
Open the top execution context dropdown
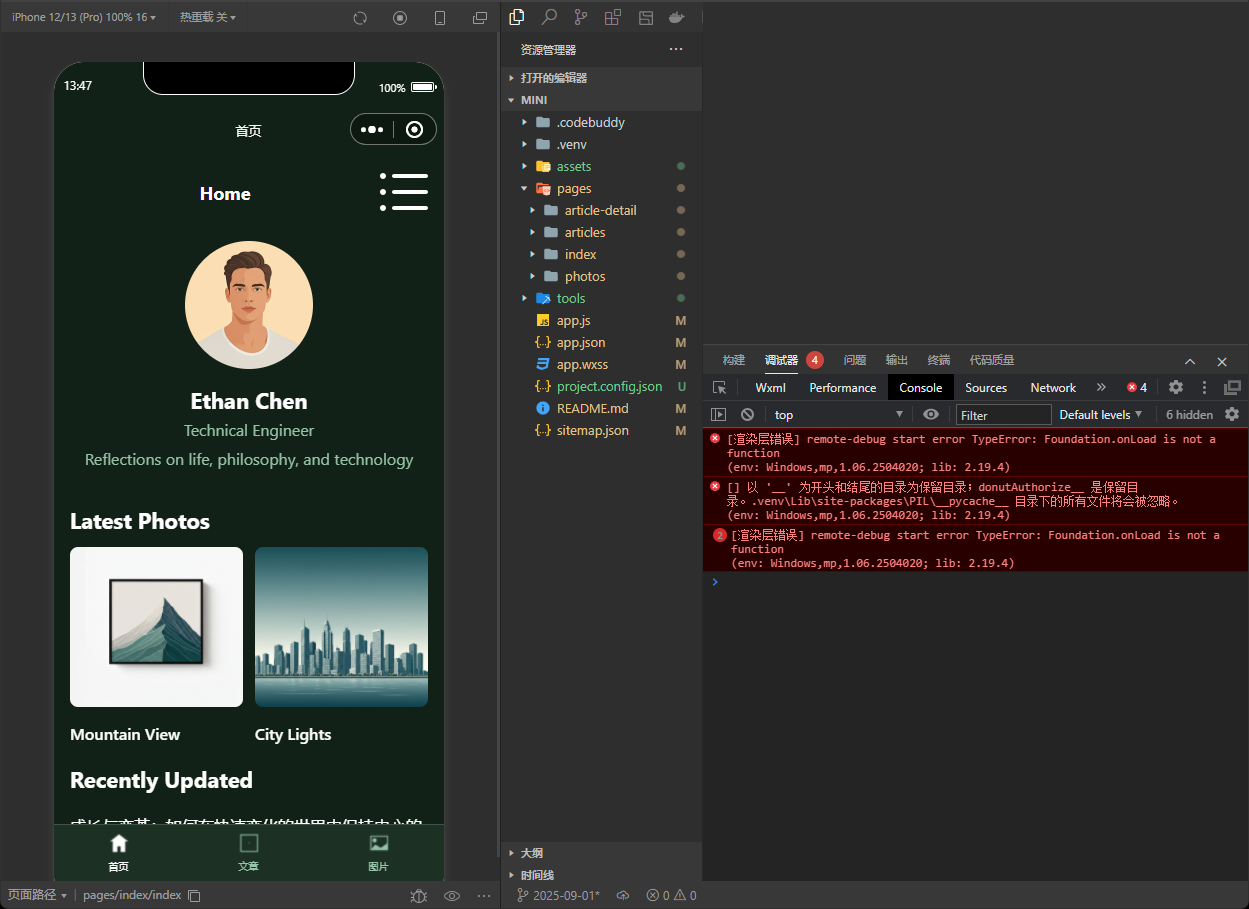pos(838,415)
